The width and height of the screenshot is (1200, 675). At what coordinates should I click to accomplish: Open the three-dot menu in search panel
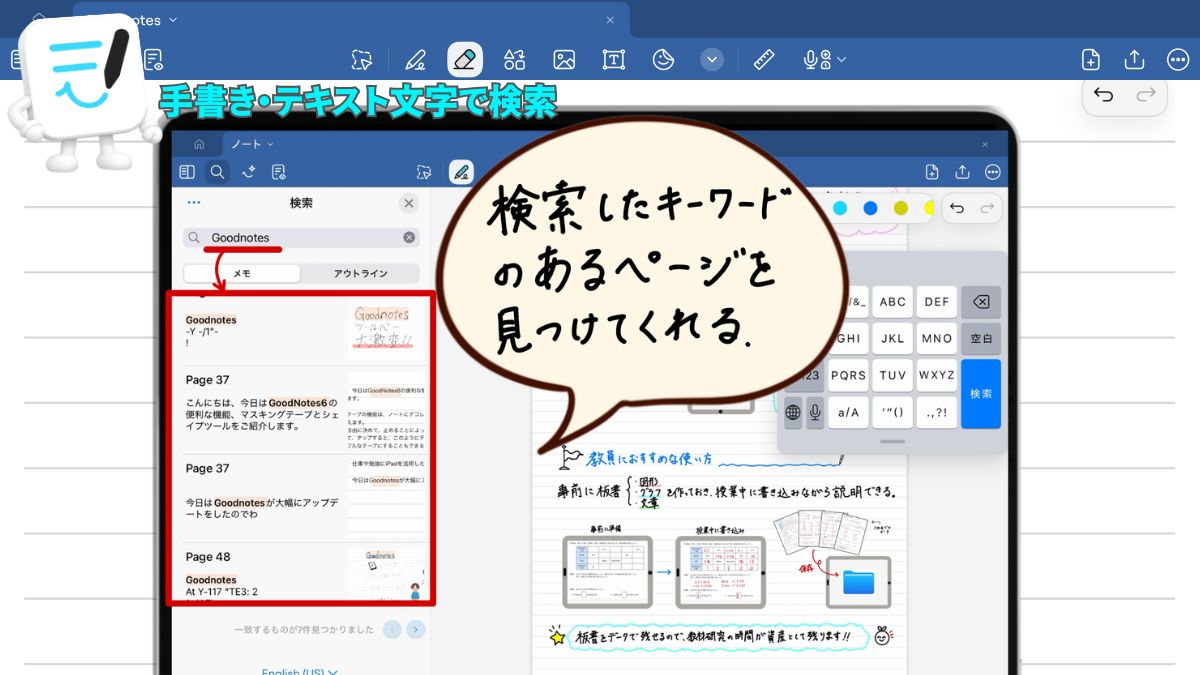(194, 203)
